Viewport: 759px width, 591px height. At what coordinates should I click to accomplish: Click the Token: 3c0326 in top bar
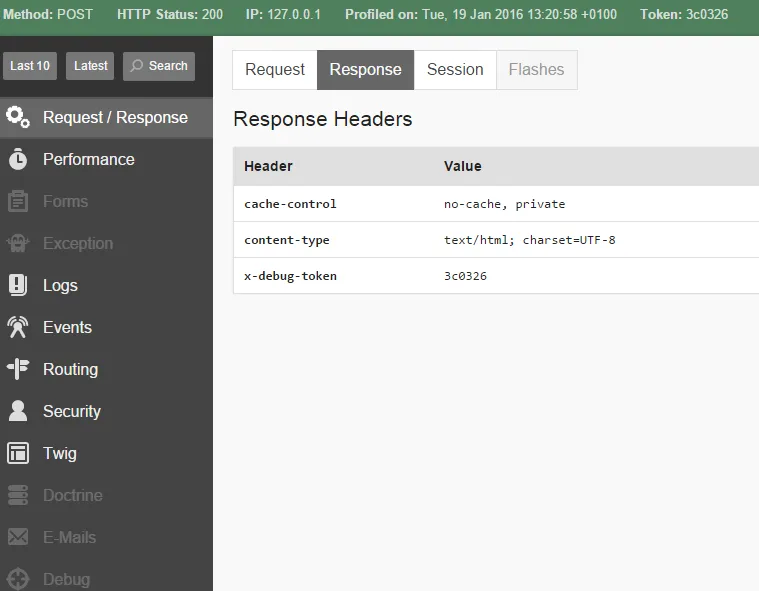[684, 15]
